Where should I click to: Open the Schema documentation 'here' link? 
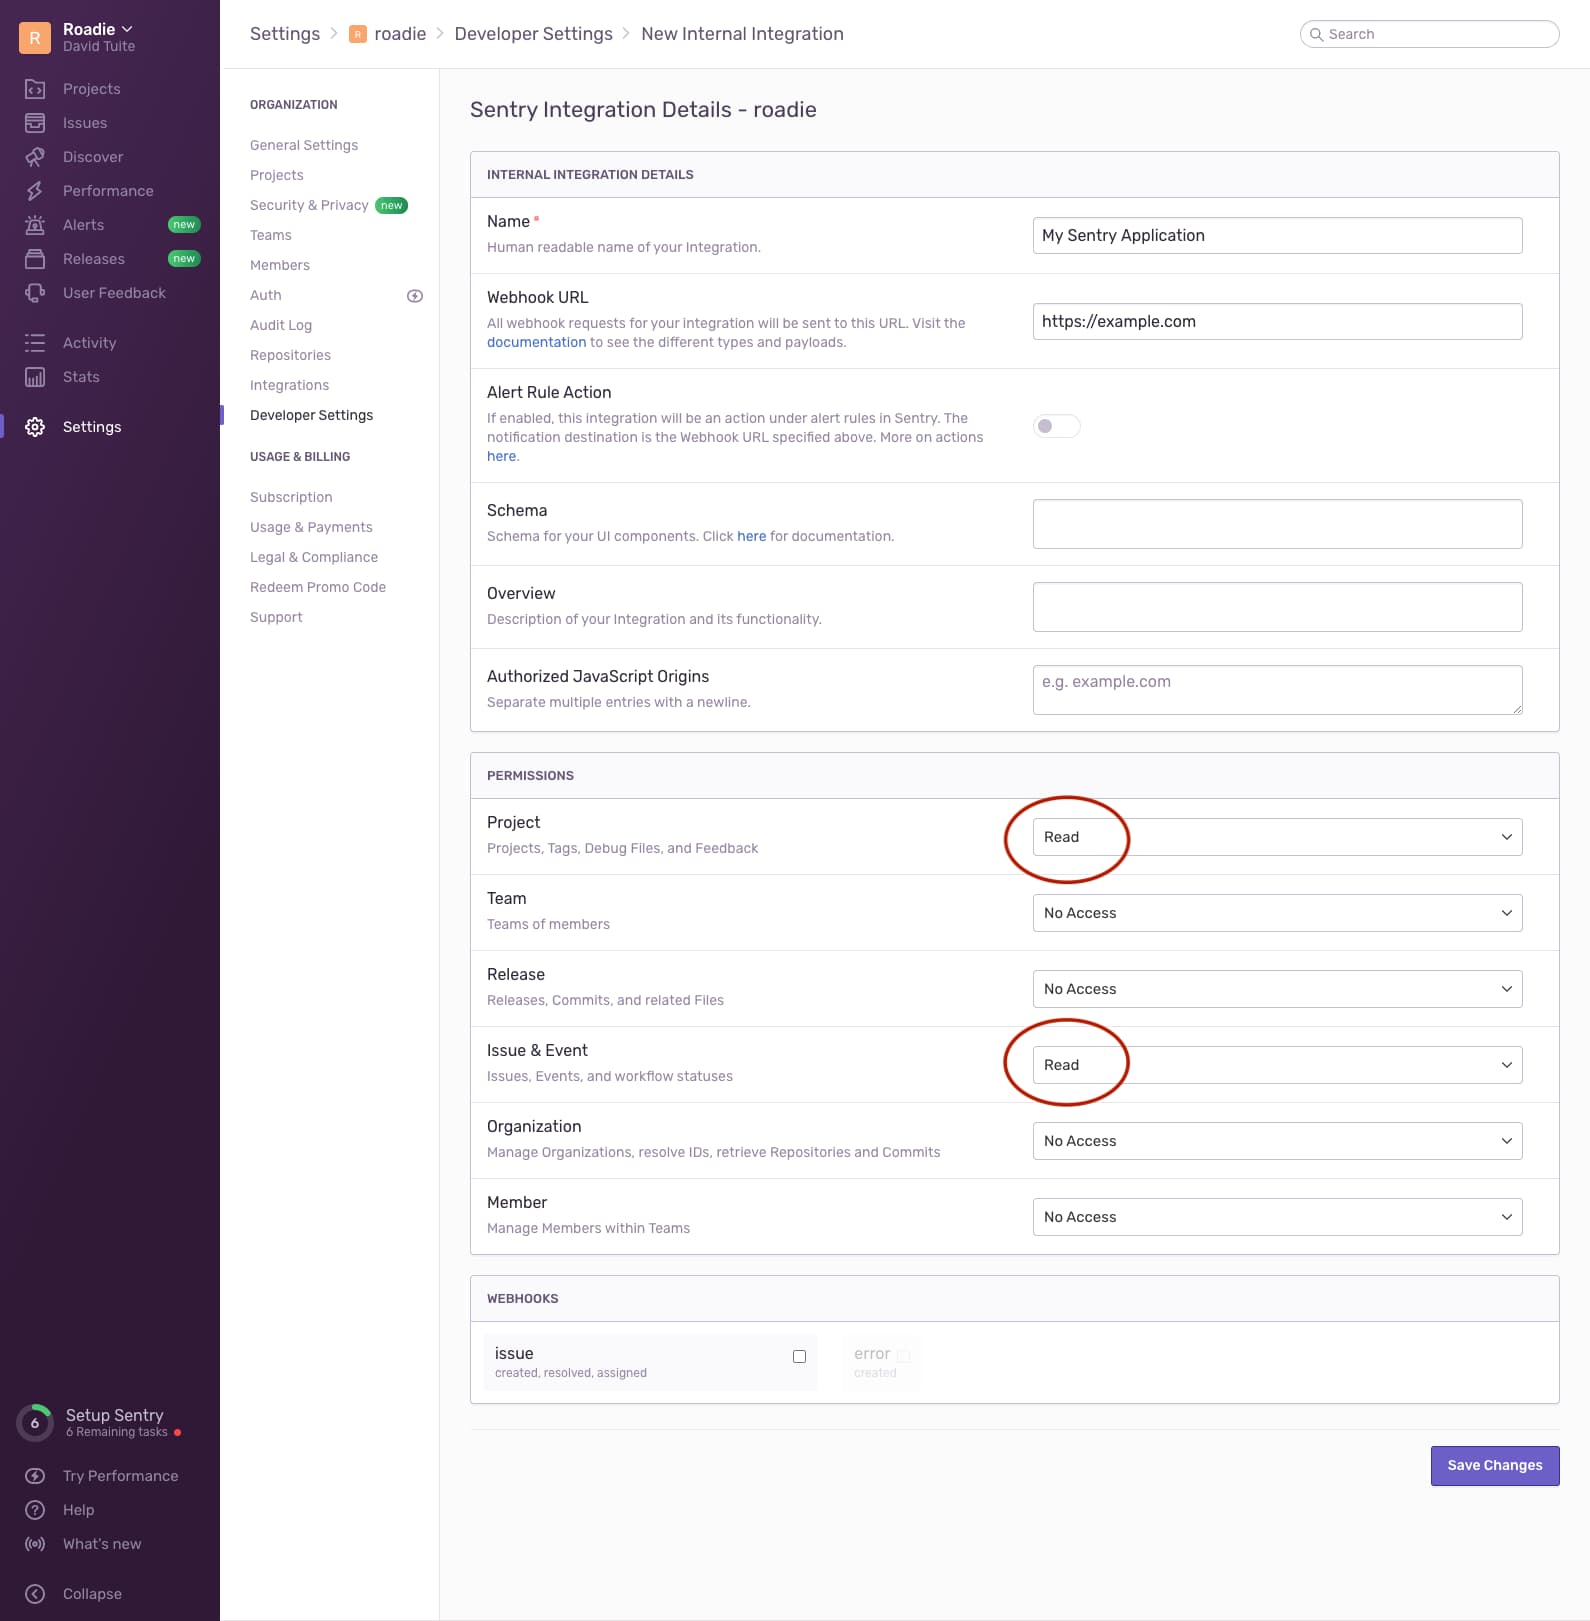[x=751, y=536]
